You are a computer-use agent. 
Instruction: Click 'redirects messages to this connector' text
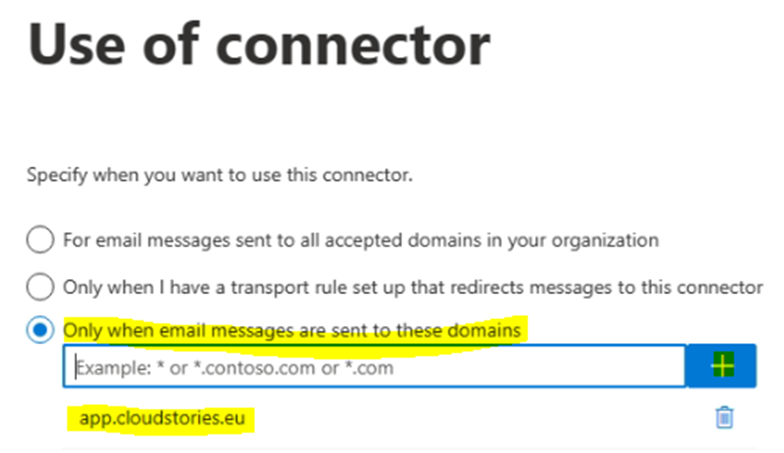[622, 287]
